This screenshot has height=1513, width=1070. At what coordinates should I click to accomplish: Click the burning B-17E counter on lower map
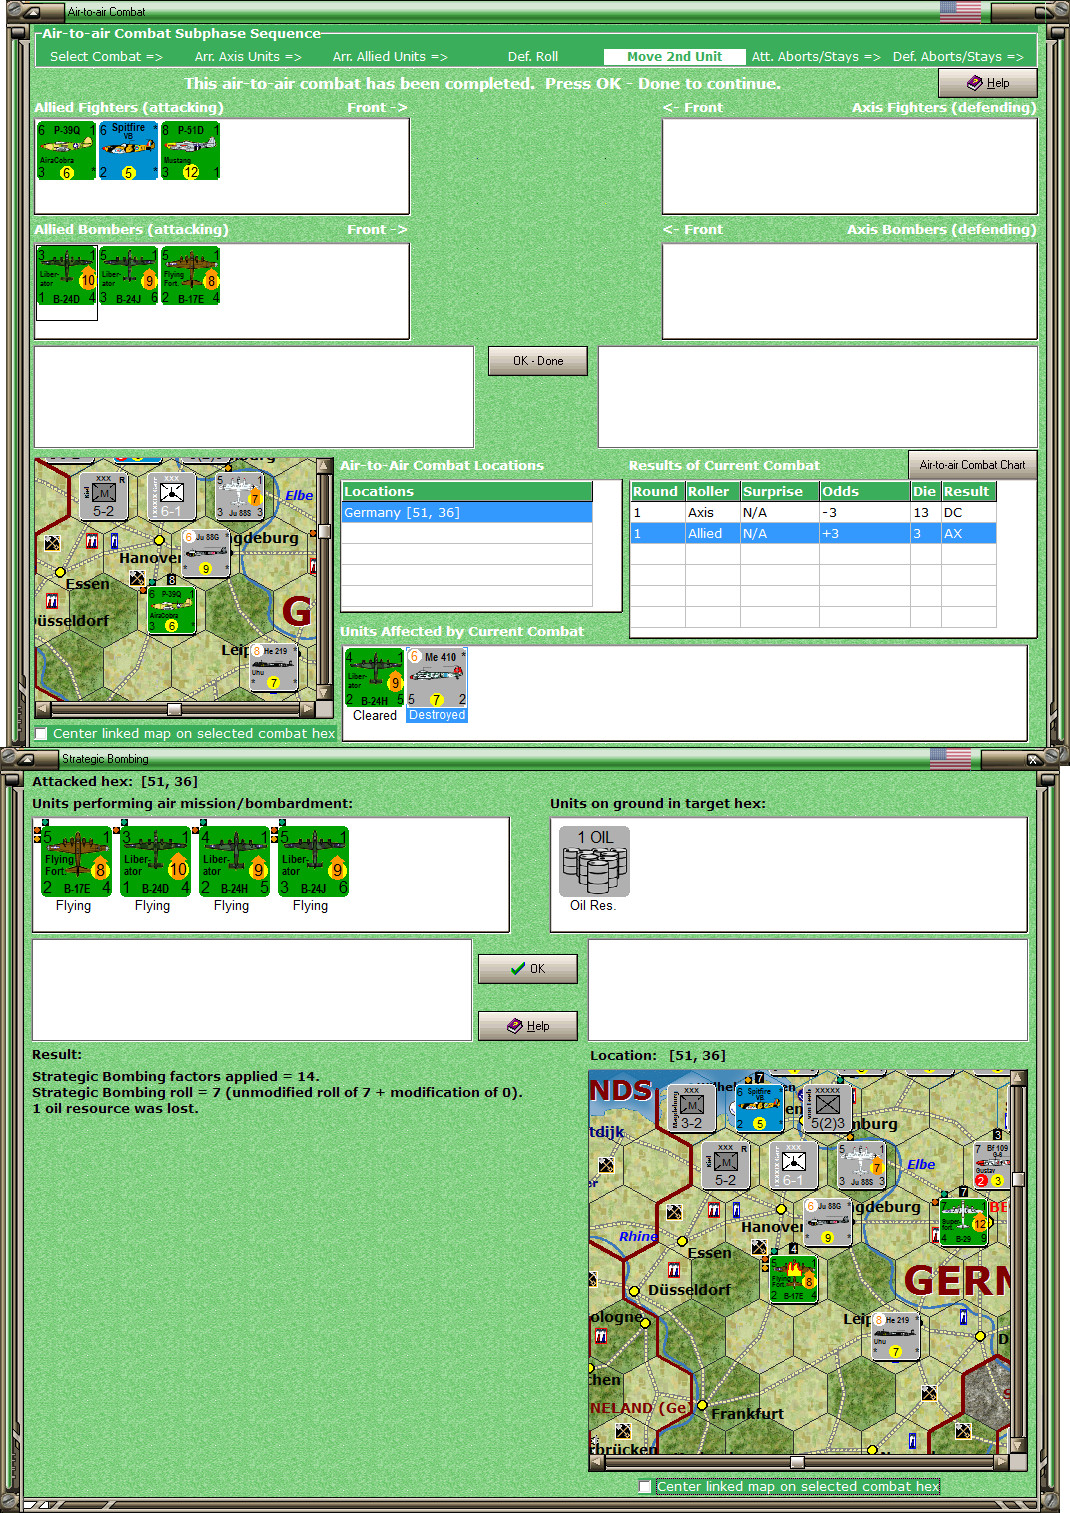793,1279
